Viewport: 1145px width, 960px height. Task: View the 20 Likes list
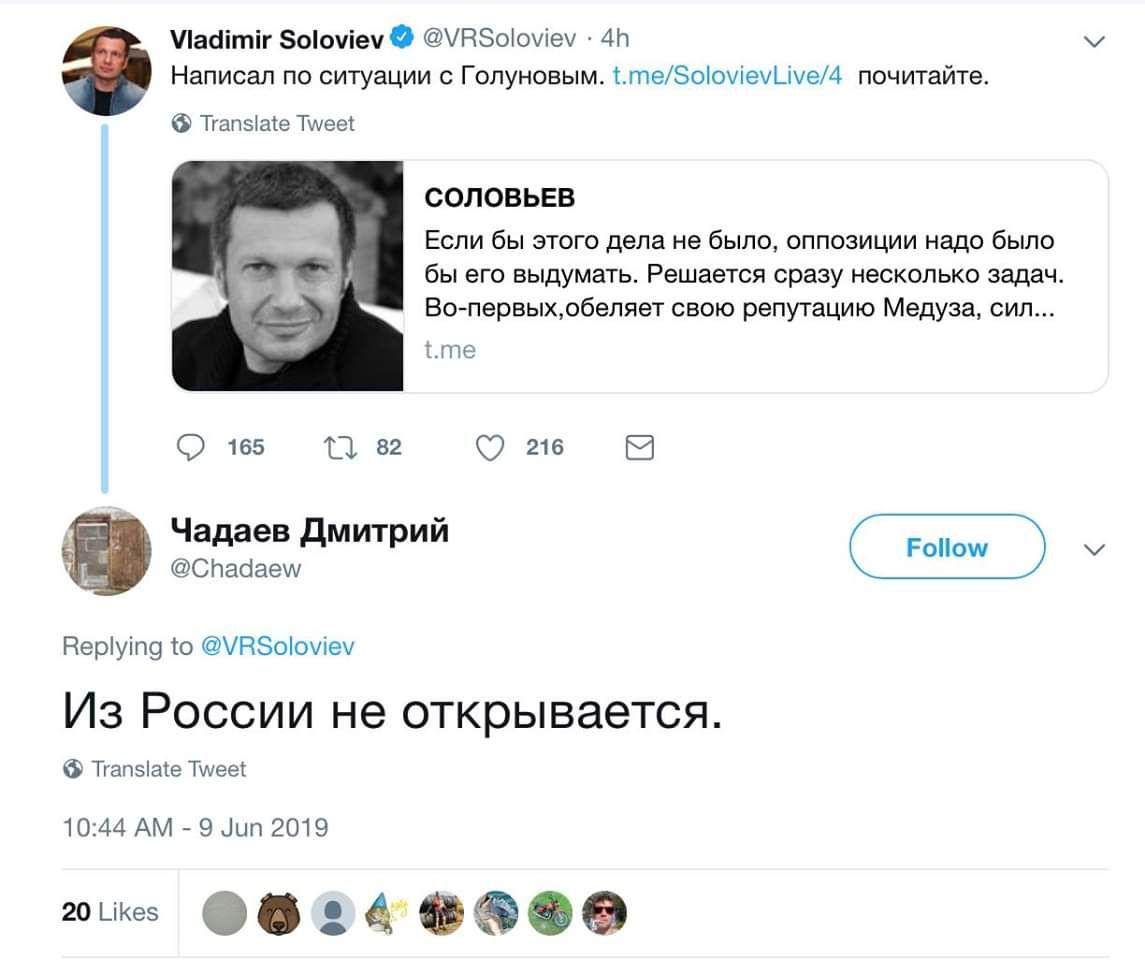click(110, 912)
